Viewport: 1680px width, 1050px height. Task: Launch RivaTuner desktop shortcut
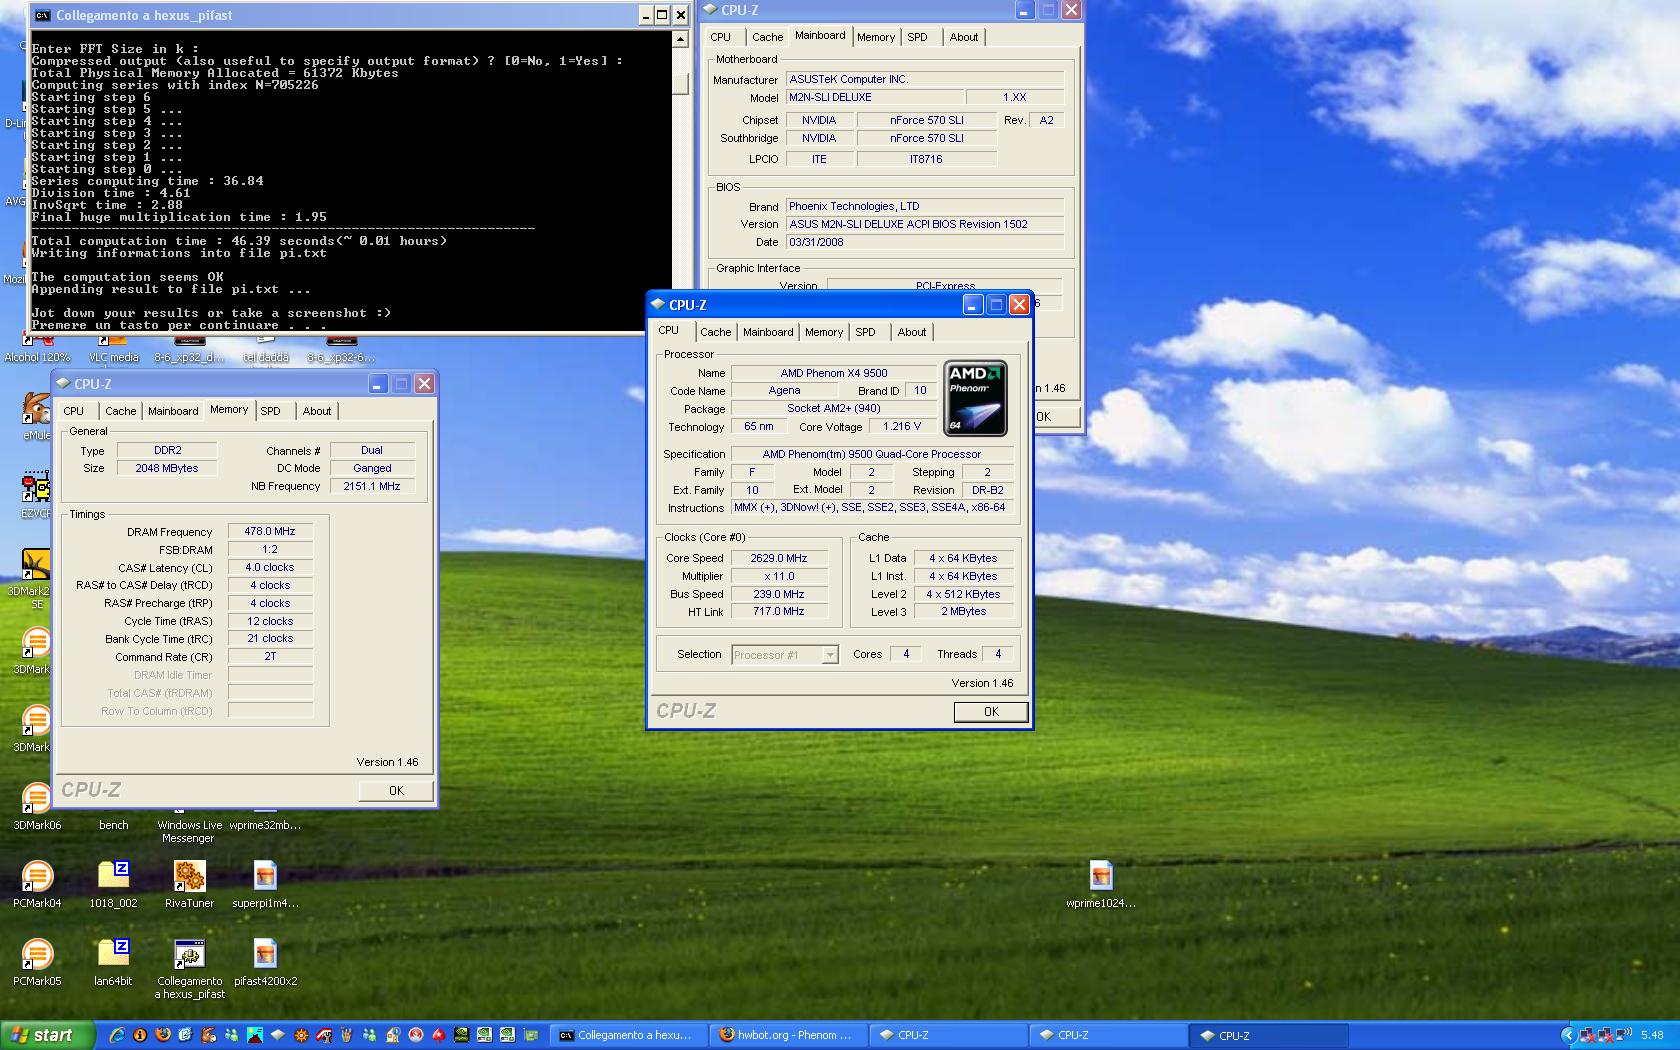189,884
